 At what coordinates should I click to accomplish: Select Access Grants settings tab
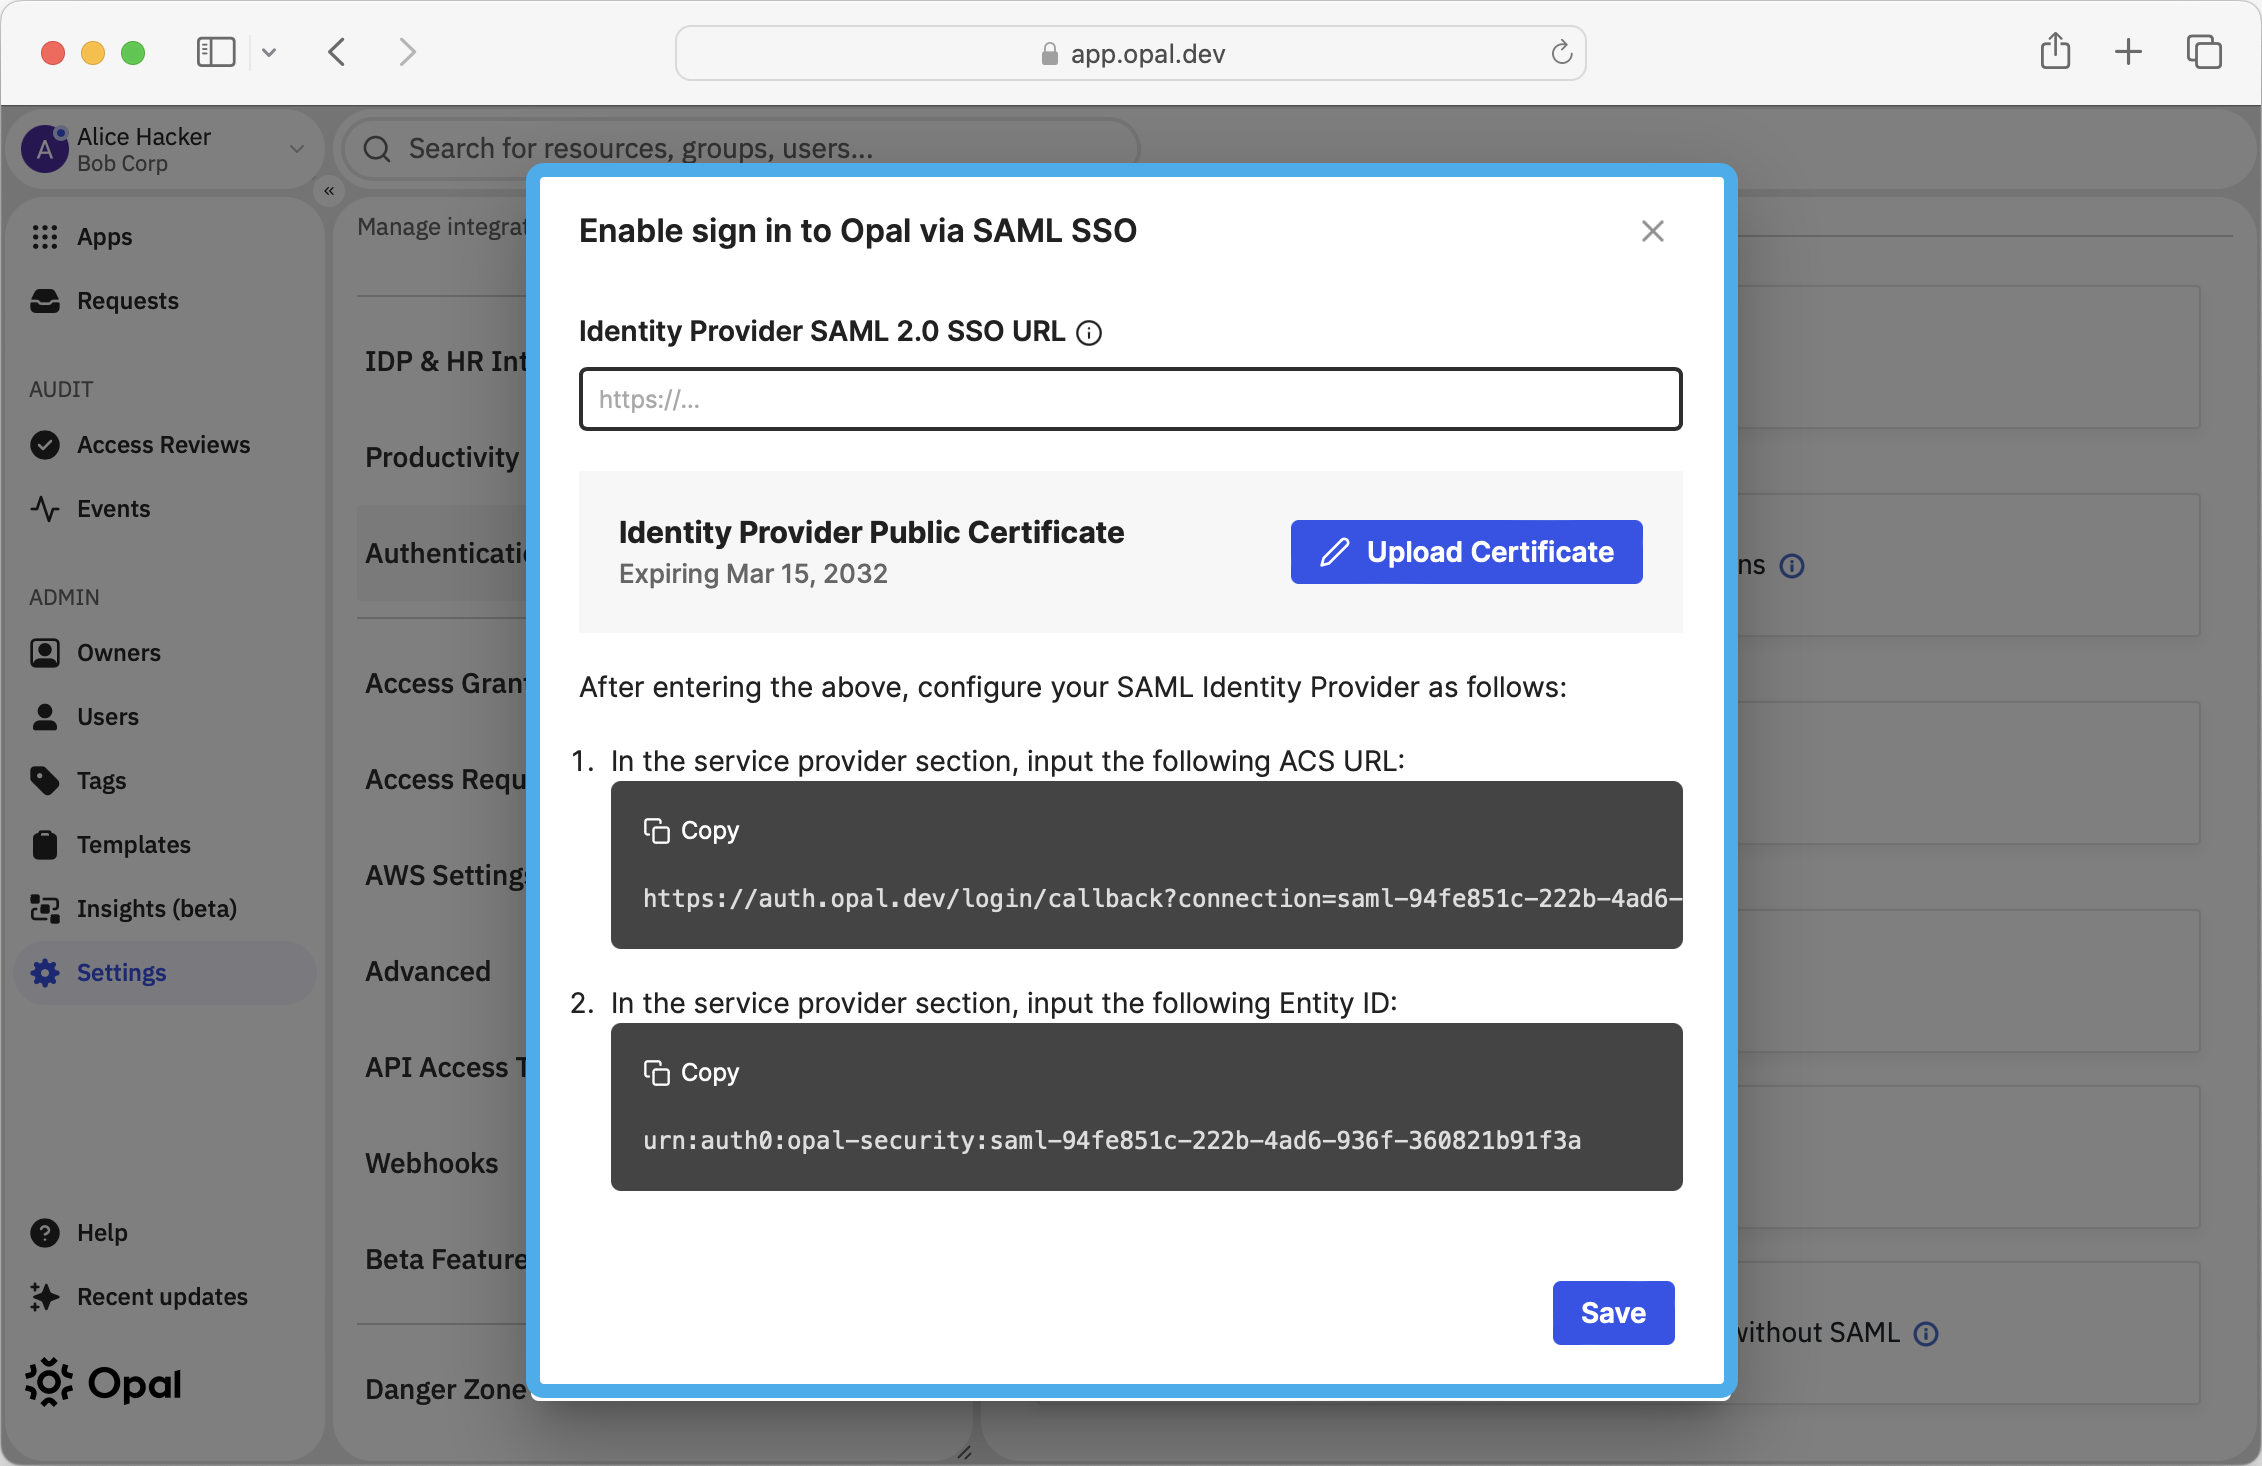pos(444,684)
